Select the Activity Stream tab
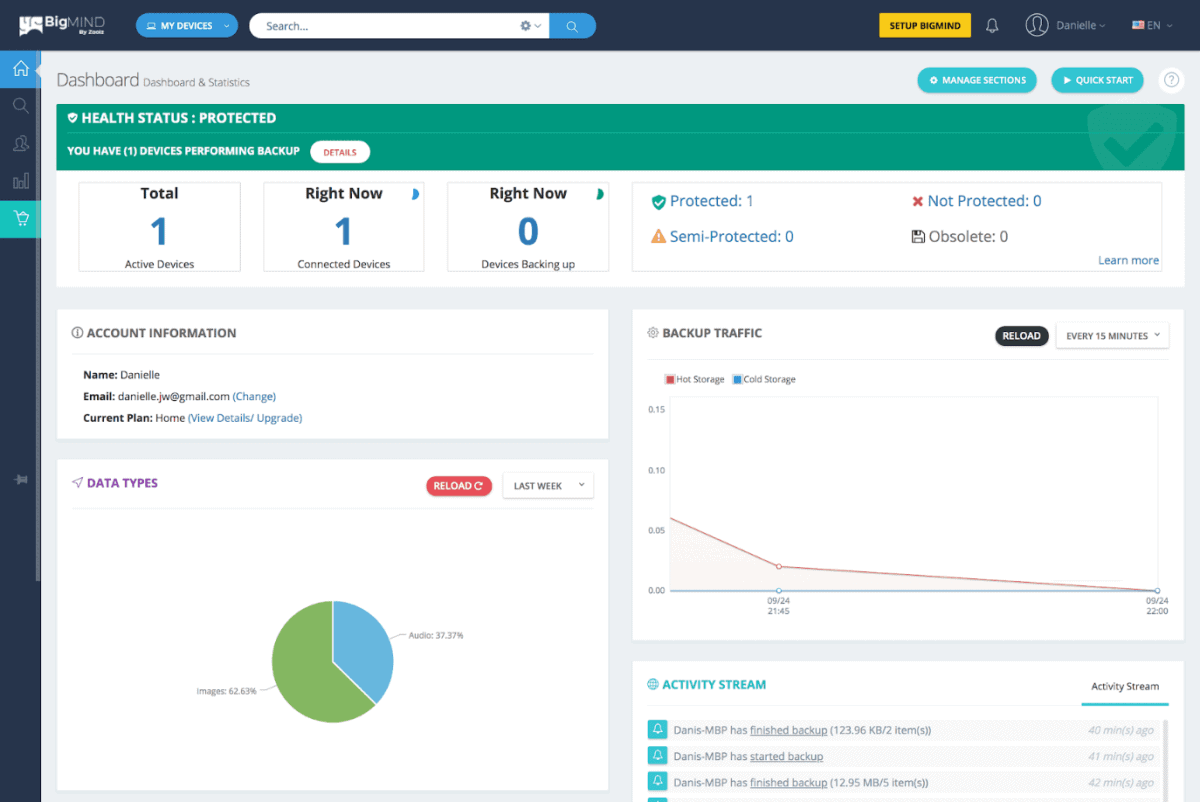Image resolution: width=1200 pixels, height=802 pixels. pyautogui.click(x=1125, y=687)
